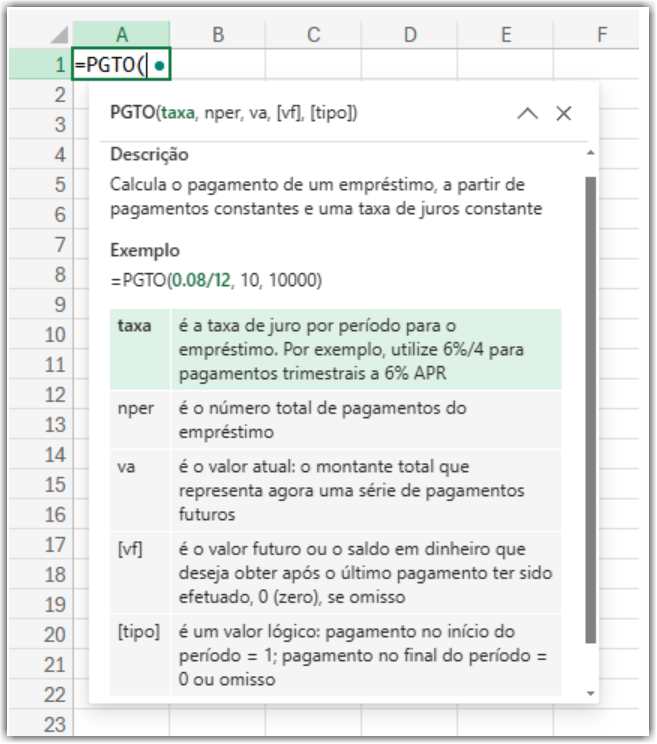Select row 18 header
657x744 pixels.
[x=41, y=575]
